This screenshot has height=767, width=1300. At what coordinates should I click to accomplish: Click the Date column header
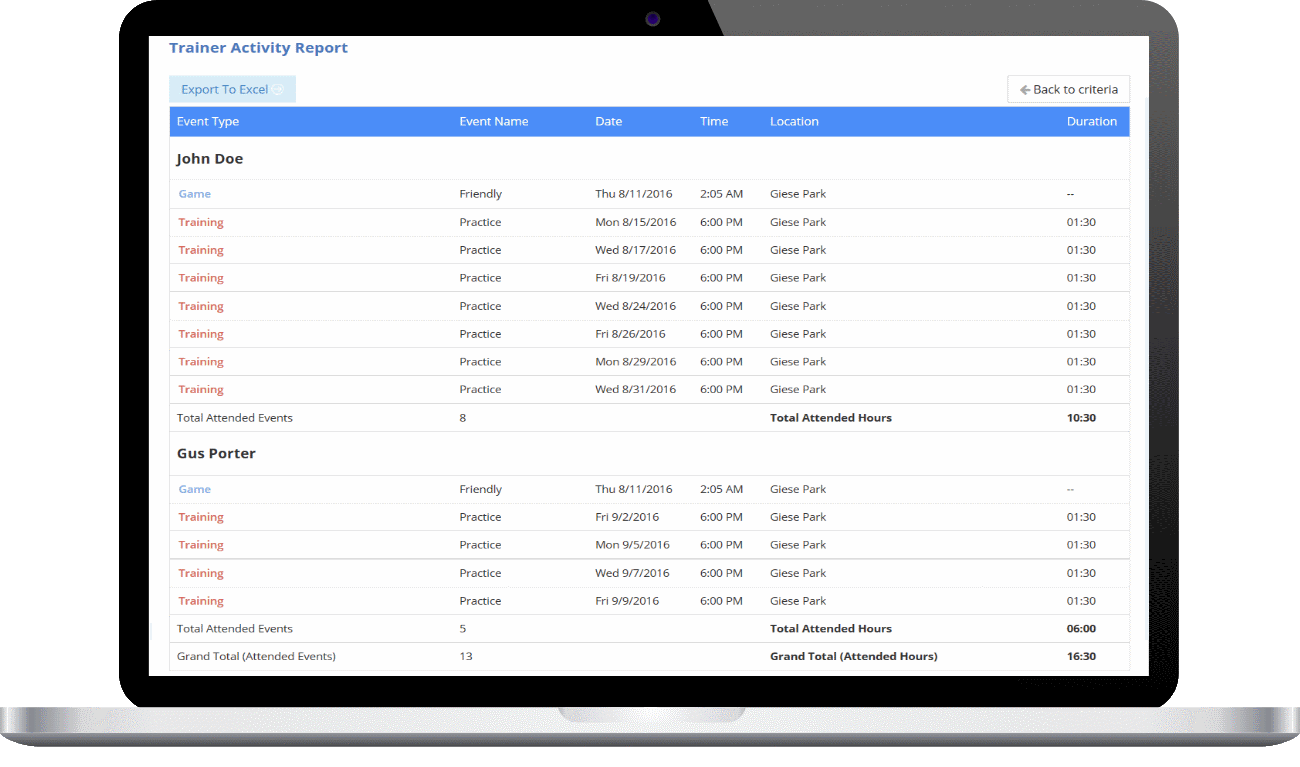(x=609, y=121)
